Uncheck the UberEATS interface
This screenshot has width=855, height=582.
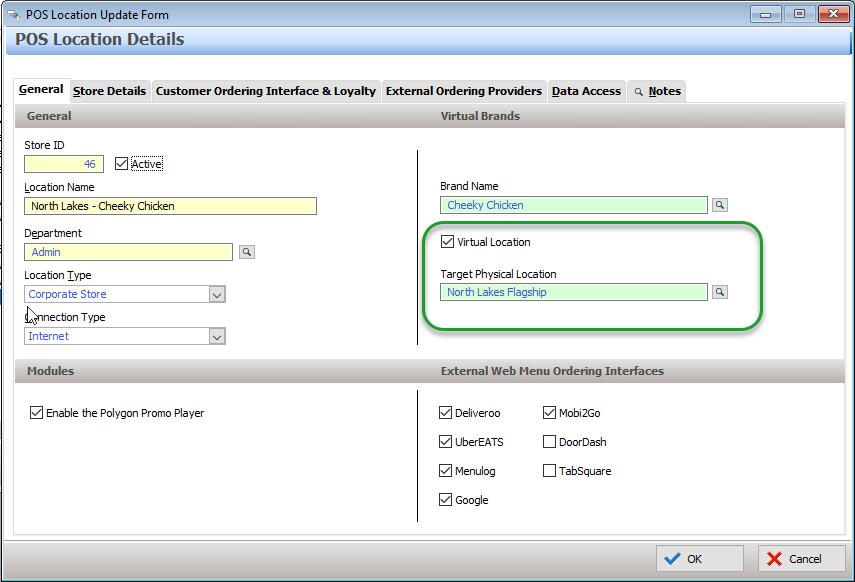tap(446, 442)
